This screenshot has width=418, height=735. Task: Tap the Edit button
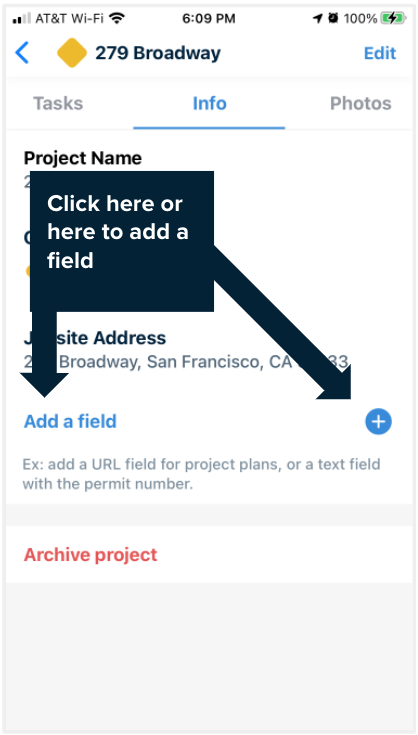pyautogui.click(x=380, y=53)
